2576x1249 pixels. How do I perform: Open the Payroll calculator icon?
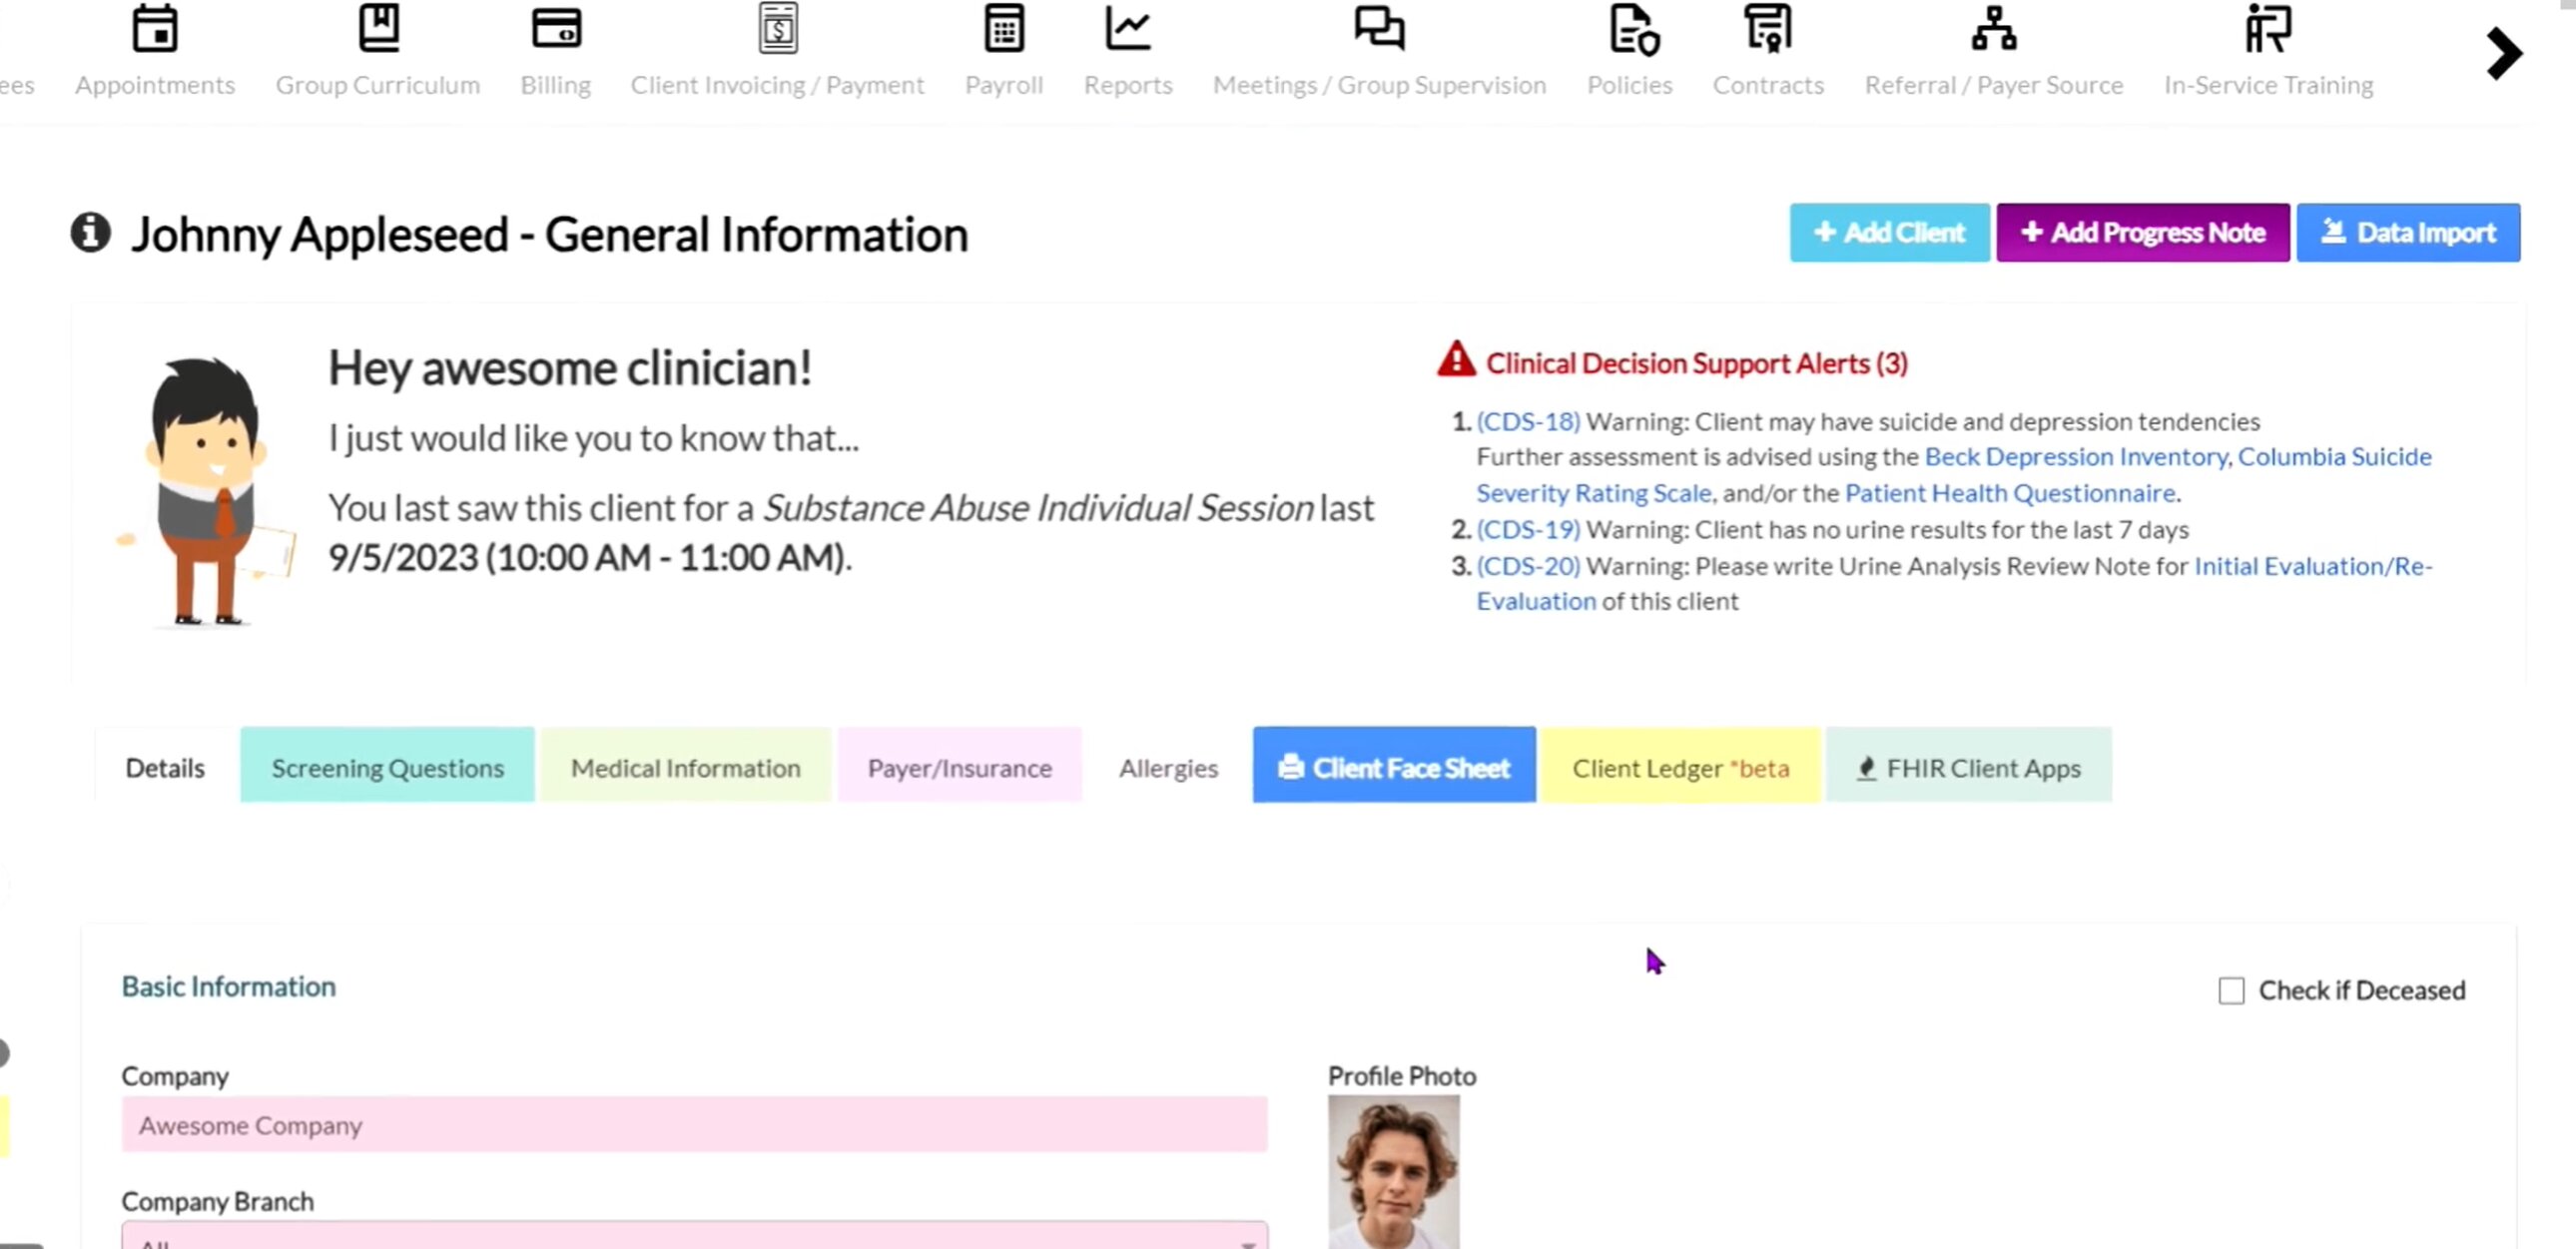click(x=1003, y=28)
